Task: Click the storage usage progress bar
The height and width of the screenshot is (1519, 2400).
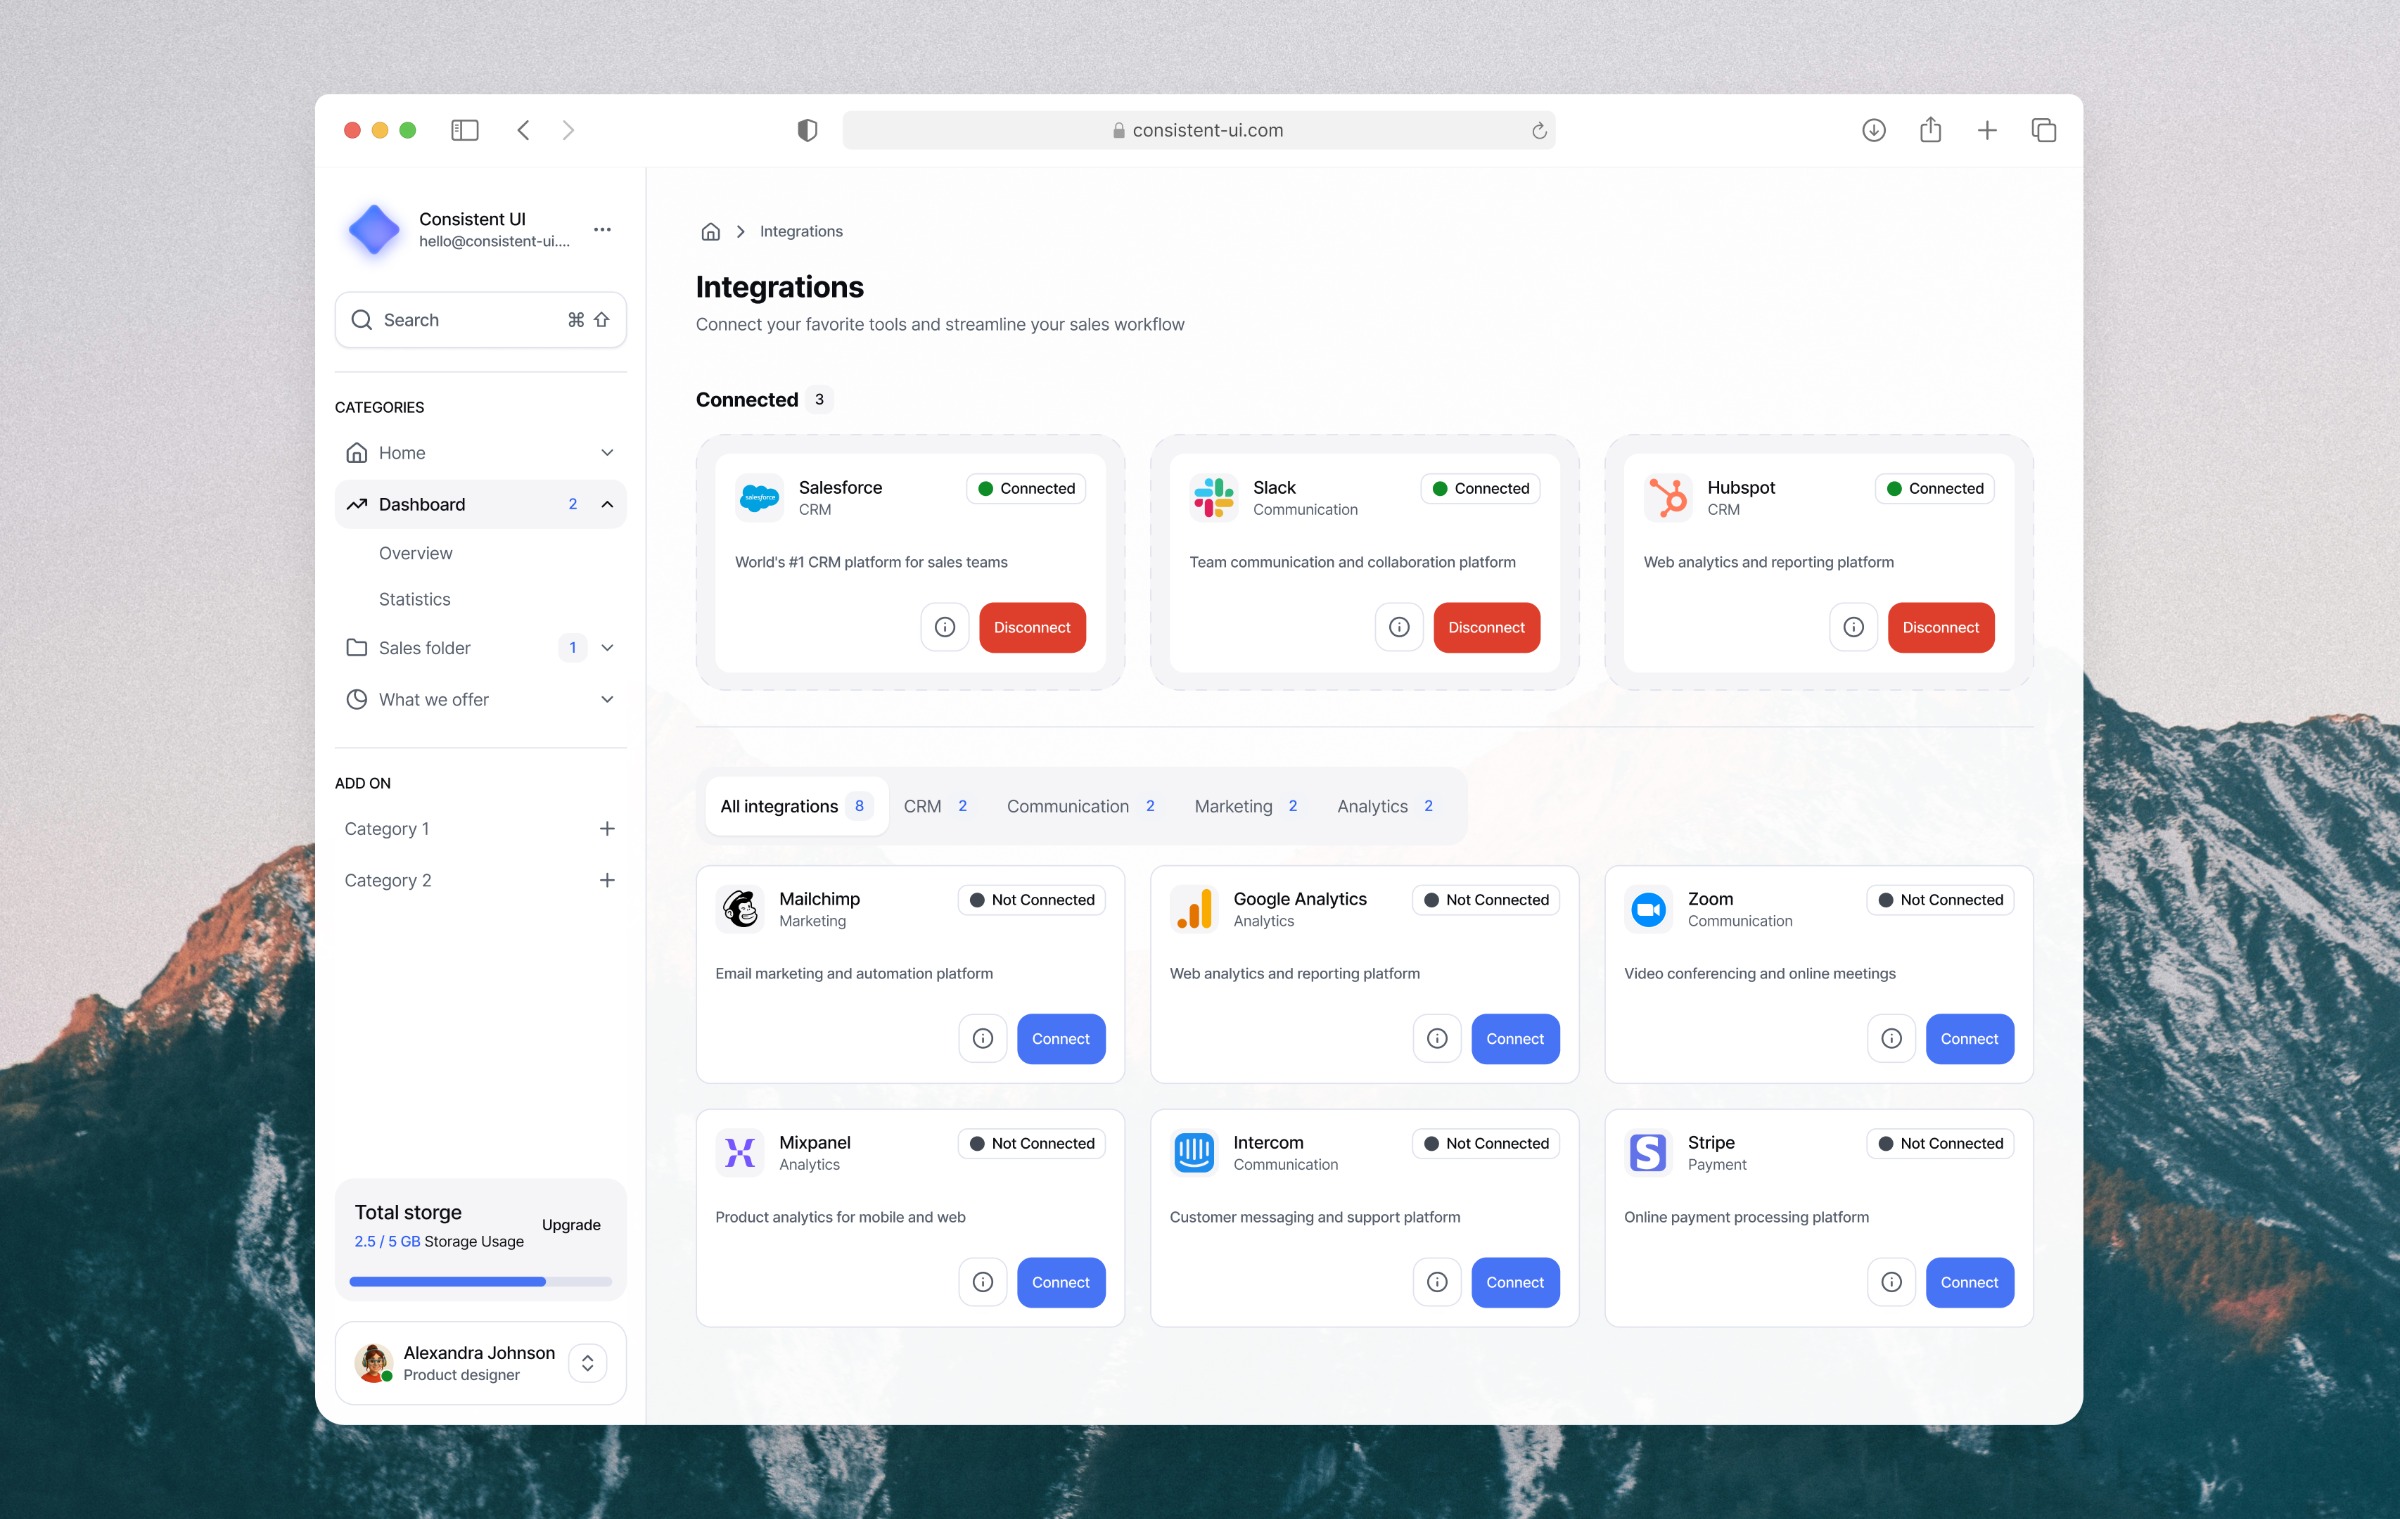Action: [x=480, y=1281]
